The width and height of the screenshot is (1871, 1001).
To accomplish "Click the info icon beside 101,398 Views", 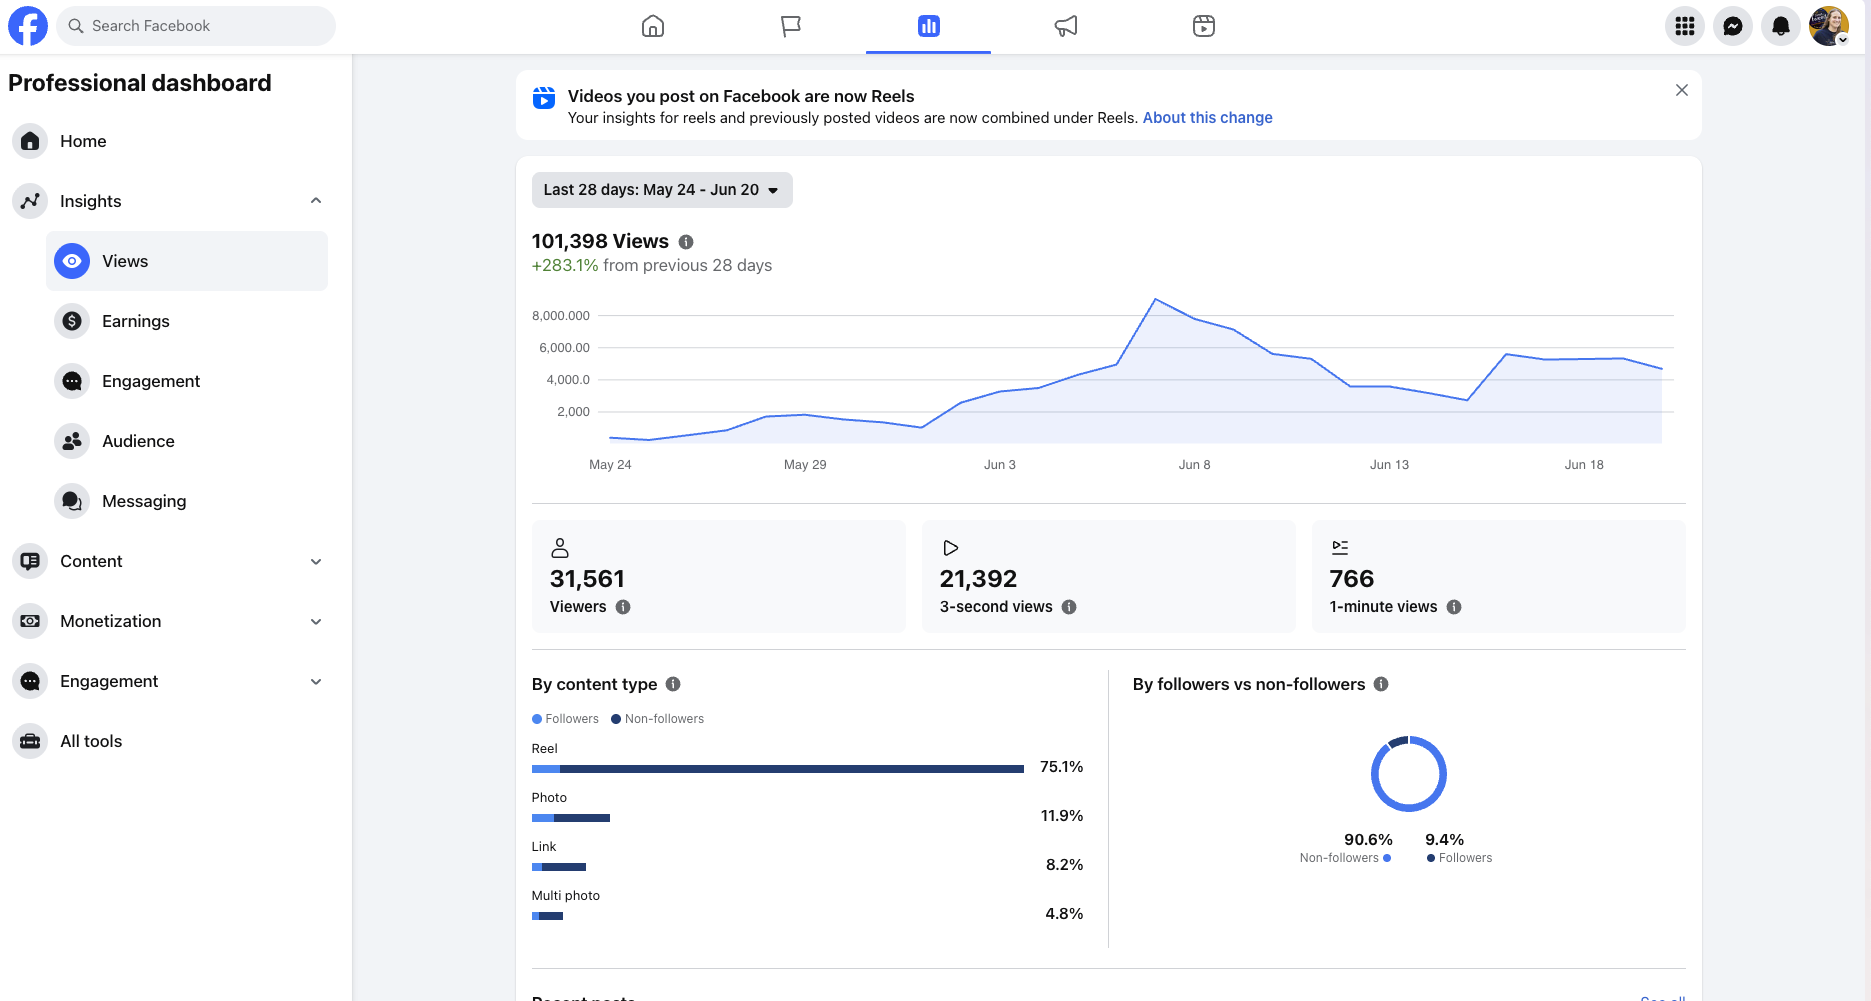I will 686,242.
